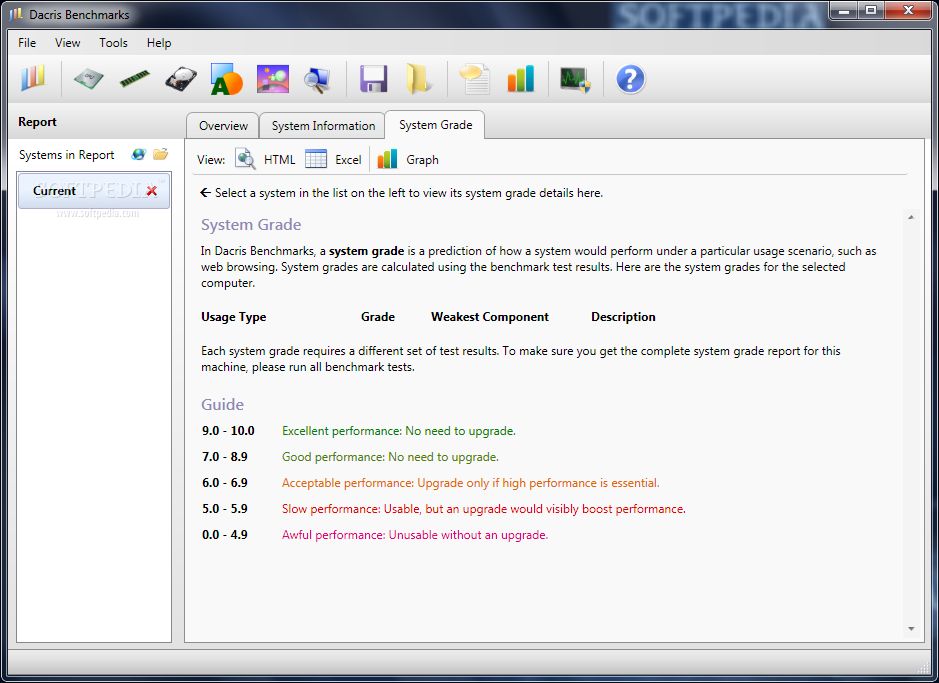Click the 7.0 - 8.9 grade range
Viewport: 939px width, 683px height.
[225, 457]
